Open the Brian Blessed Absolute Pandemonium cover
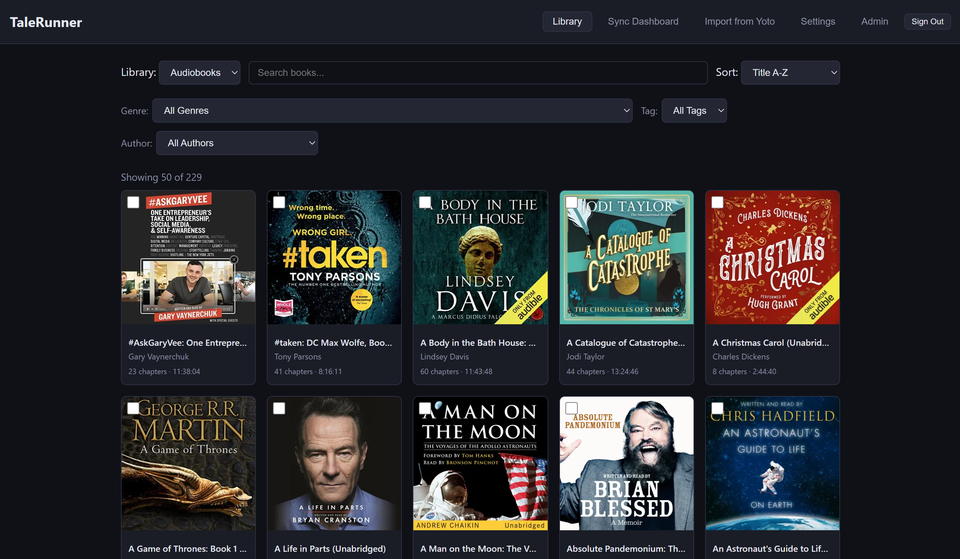 [626, 463]
